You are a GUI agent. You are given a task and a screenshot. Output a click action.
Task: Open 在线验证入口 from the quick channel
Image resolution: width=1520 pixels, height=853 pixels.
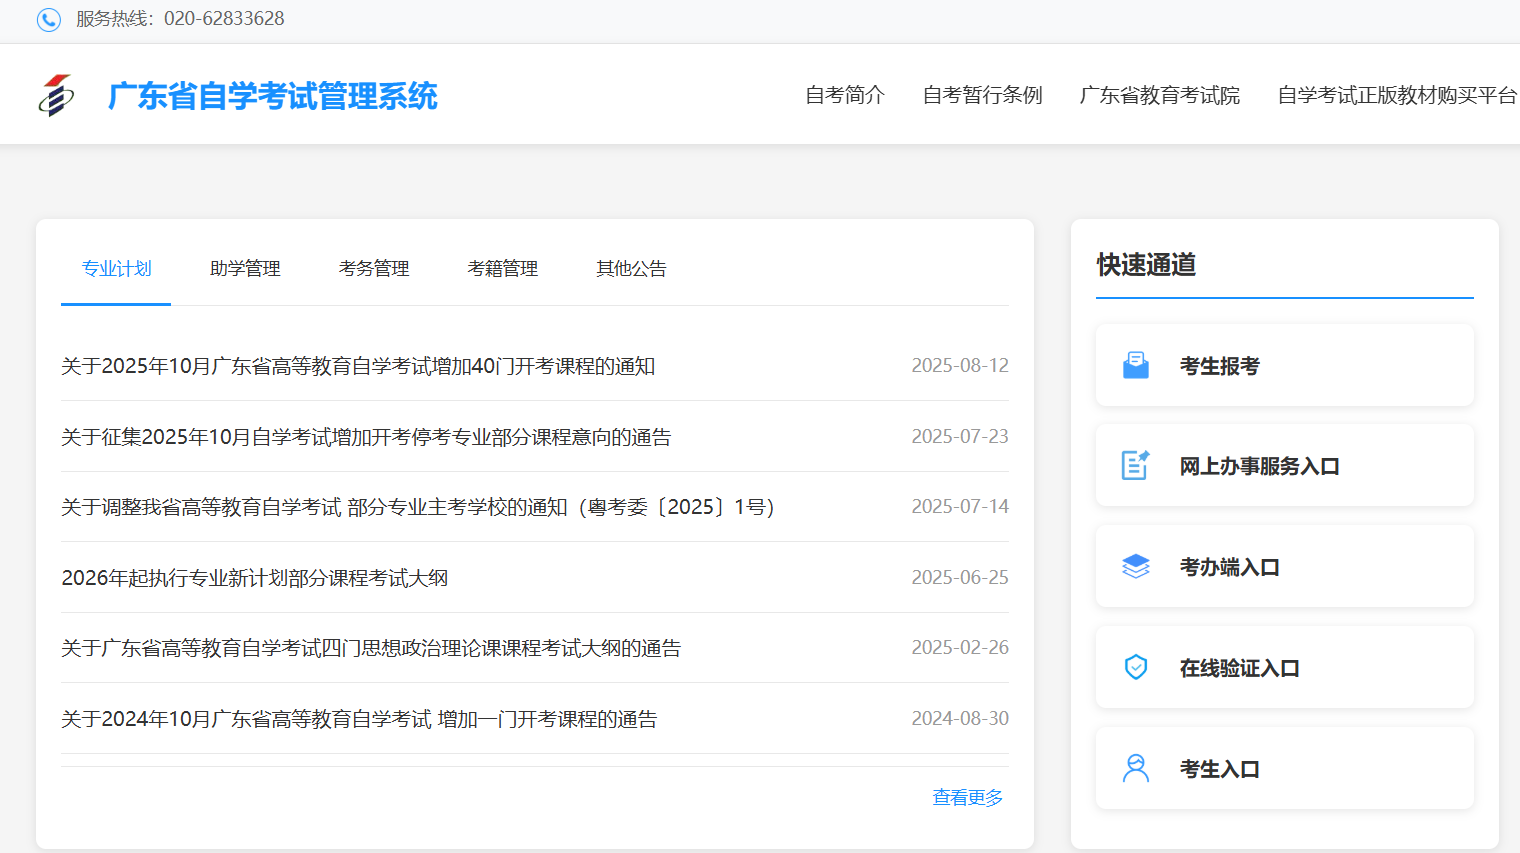pyautogui.click(x=1240, y=666)
